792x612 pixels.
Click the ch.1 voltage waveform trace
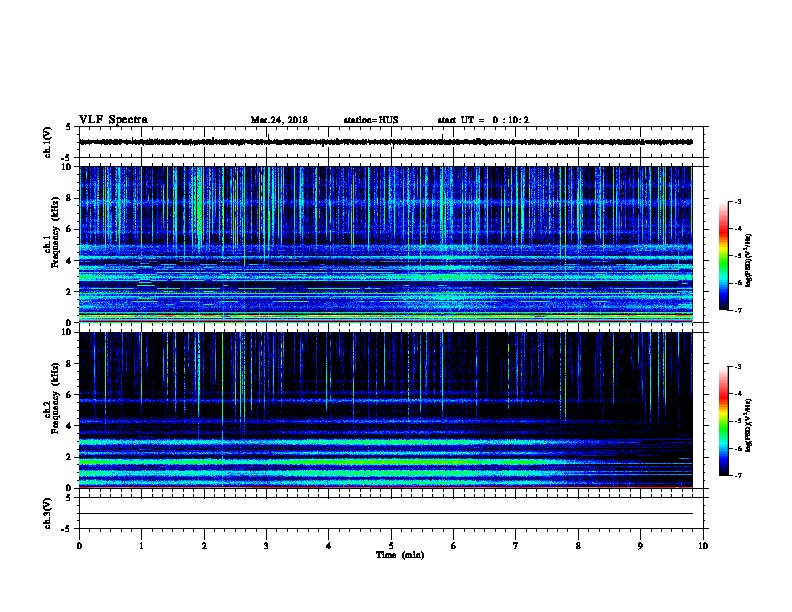coord(386,142)
